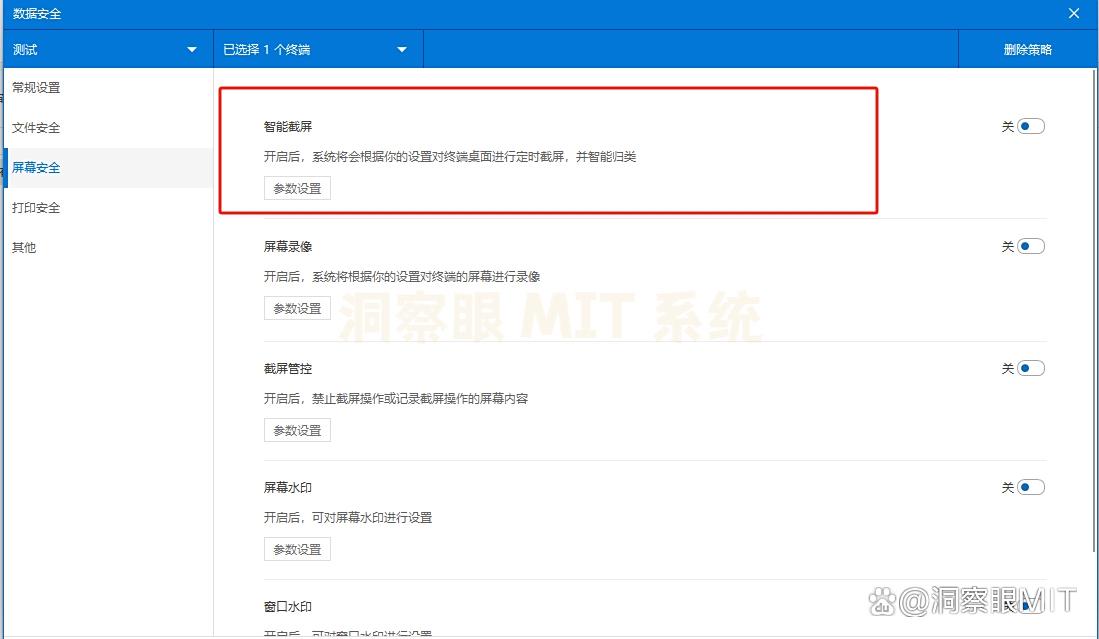Switch to 文件安全 section
Image resolution: width=1099 pixels, height=639 pixels.
108,128
